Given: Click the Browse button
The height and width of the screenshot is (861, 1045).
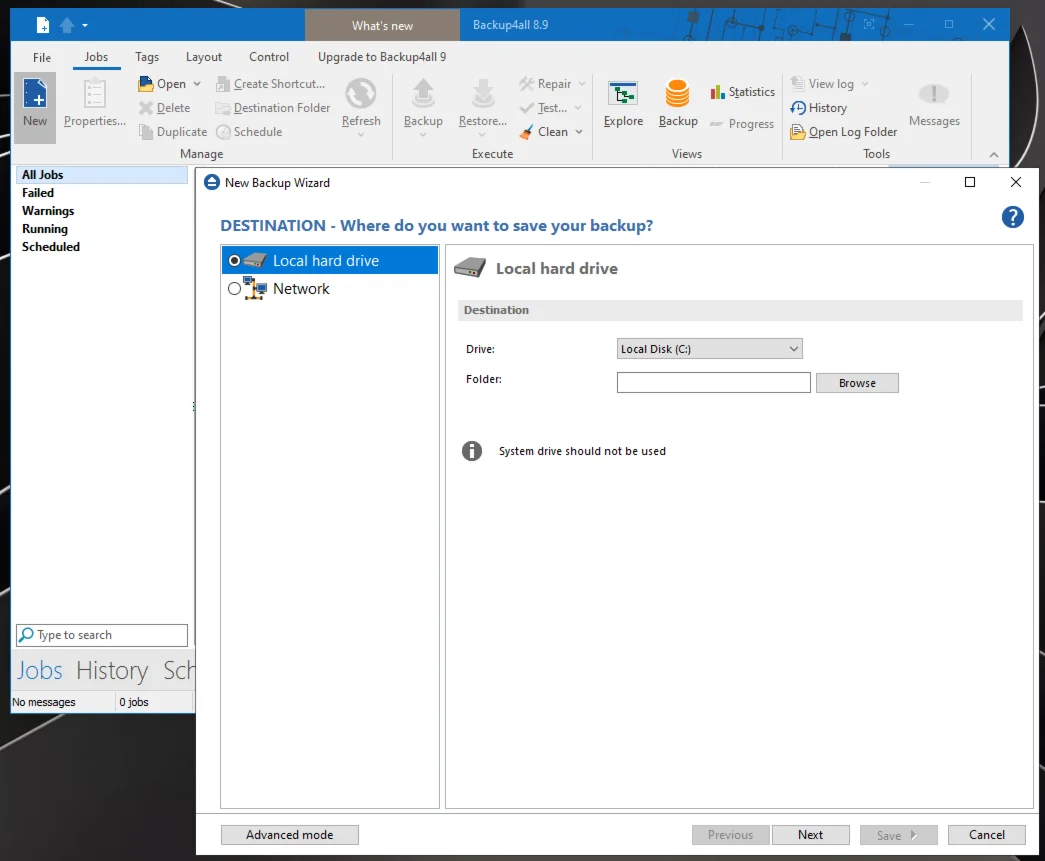Looking at the screenshot, I should tap(857, 383).
